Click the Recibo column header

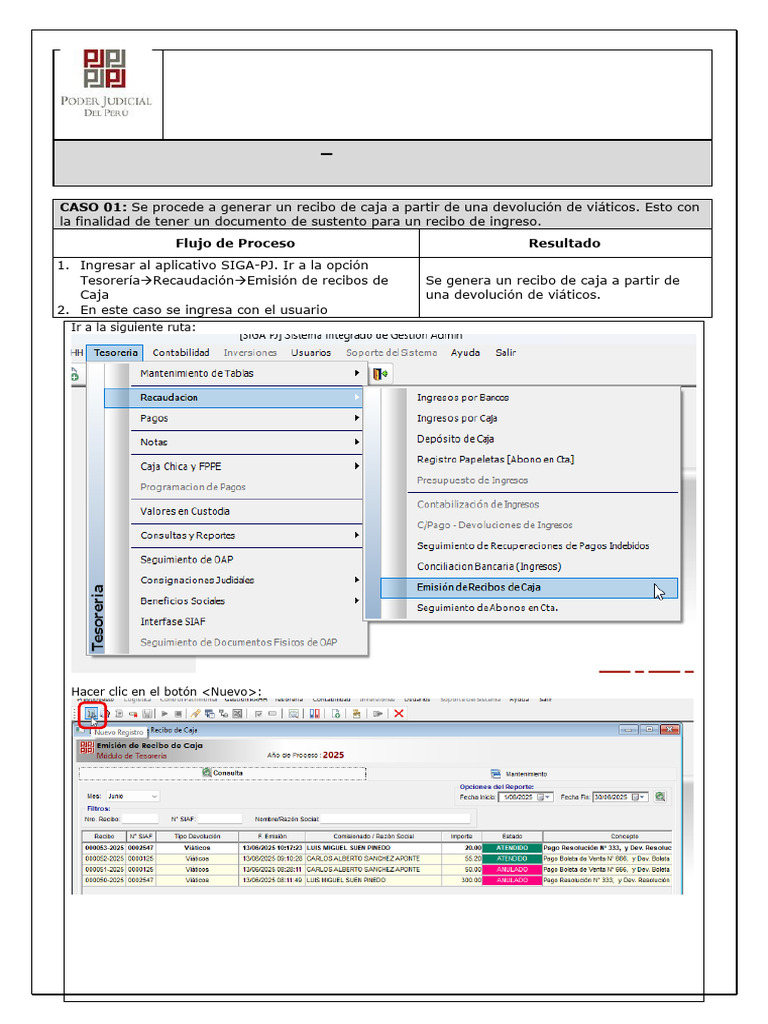(104, 837)
